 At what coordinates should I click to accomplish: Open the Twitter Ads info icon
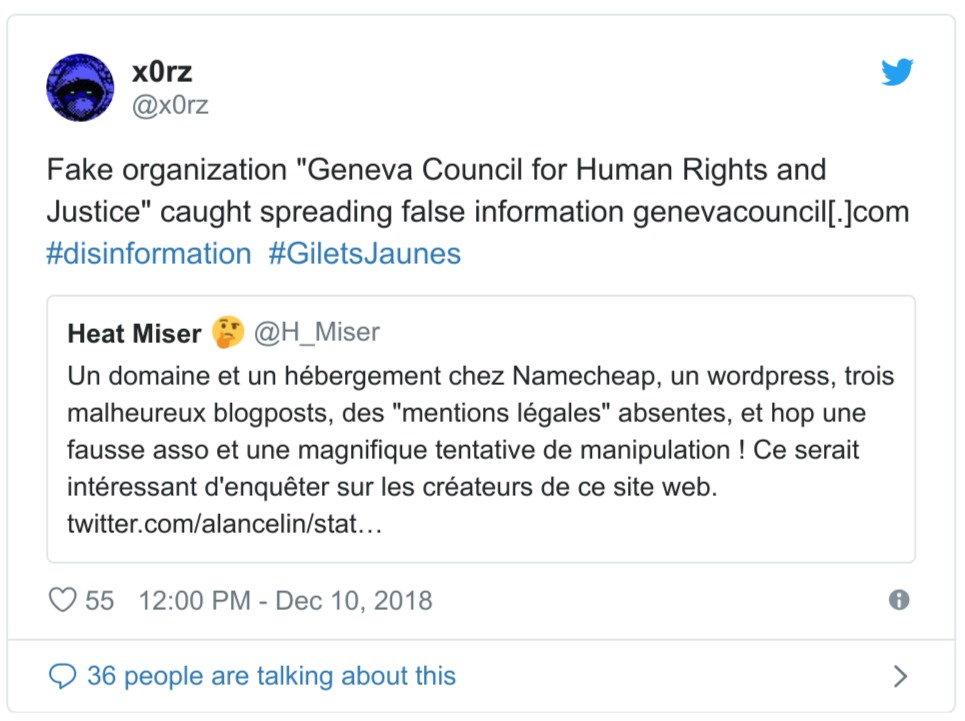pos(899,600)
